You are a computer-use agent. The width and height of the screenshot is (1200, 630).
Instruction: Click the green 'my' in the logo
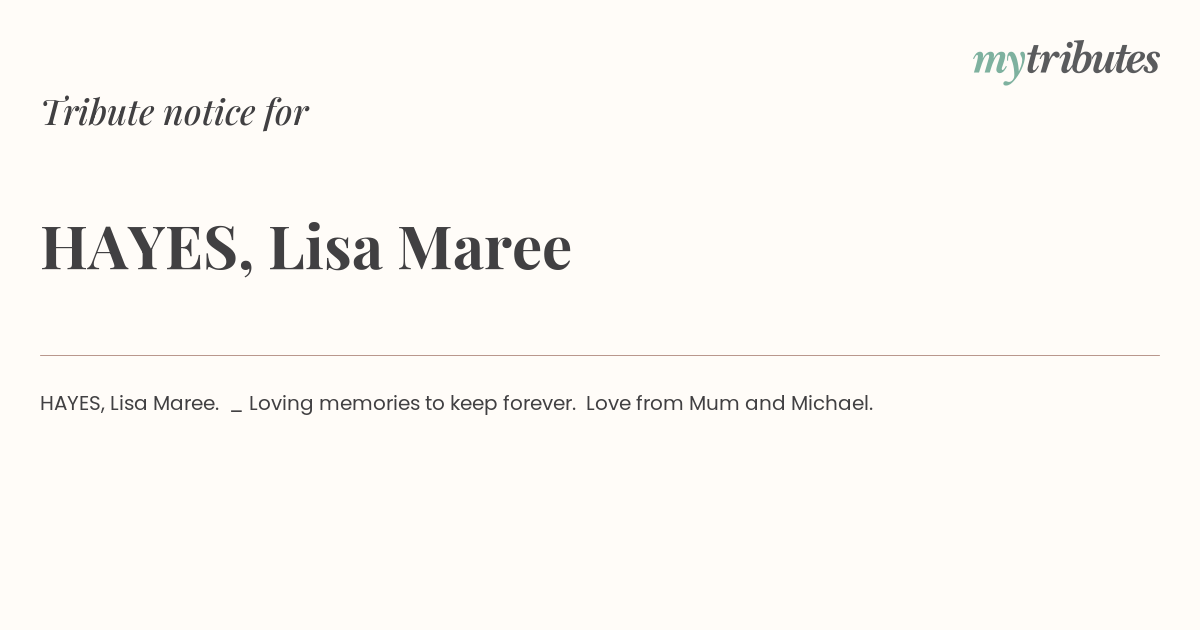click(x=998, y=64)
